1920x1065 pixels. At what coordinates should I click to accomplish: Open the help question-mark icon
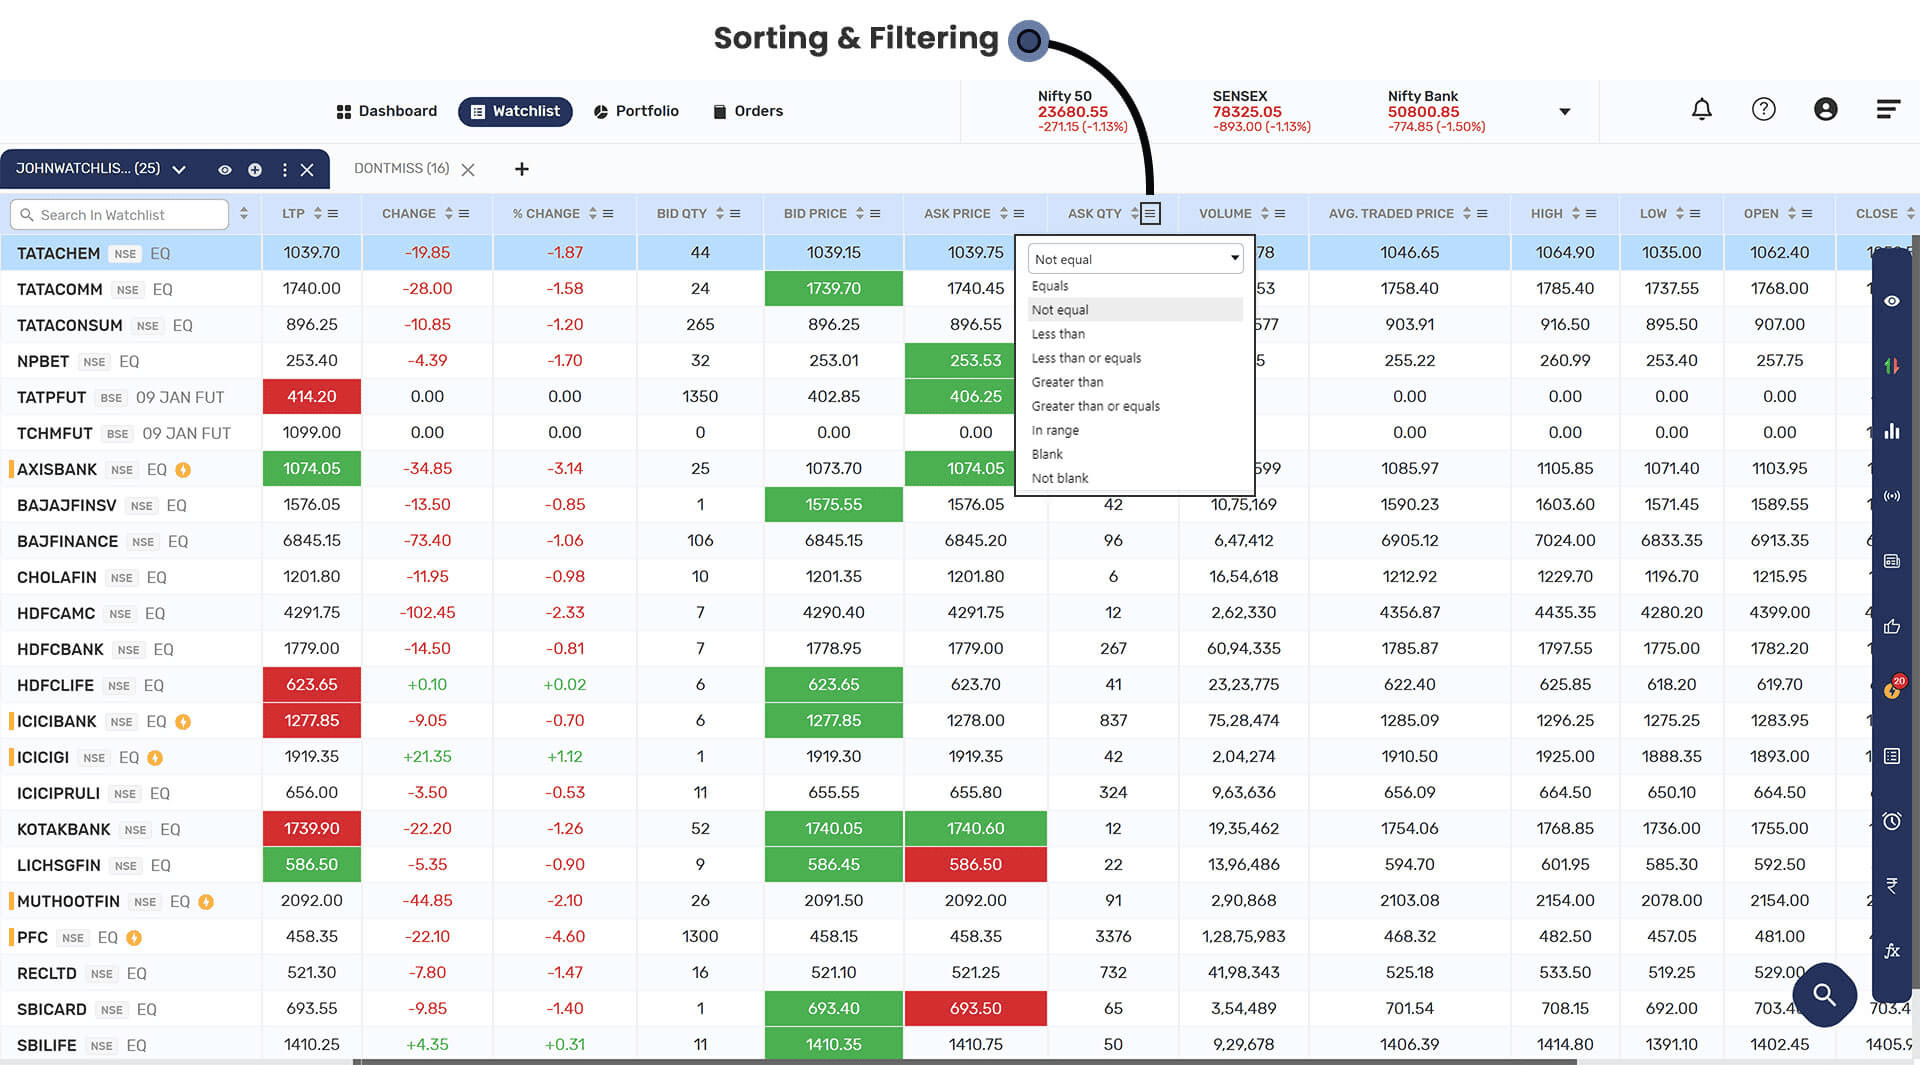[x=1764, y=109]
